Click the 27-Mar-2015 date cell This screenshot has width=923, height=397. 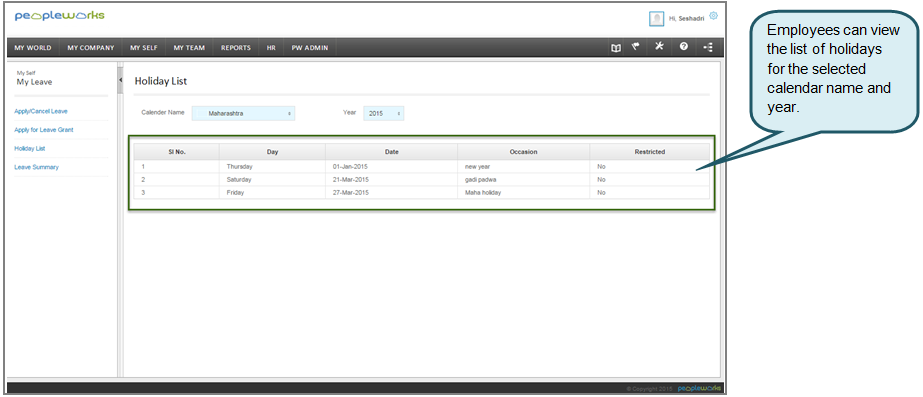click(x=391, y=193)
